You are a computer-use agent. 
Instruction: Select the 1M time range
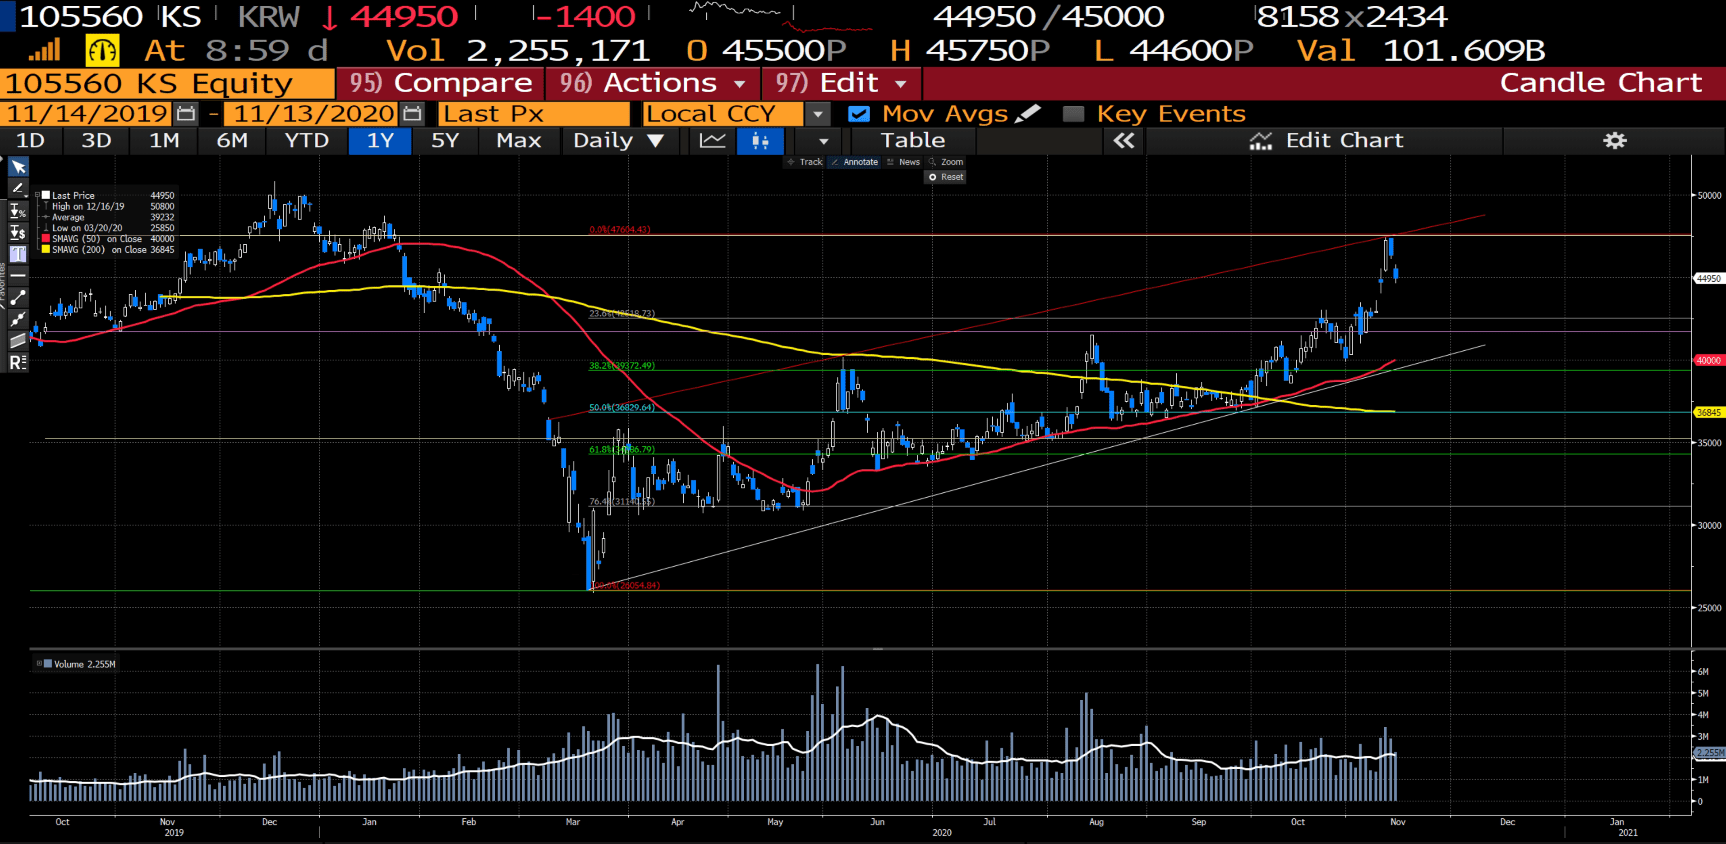click(164, 141)
